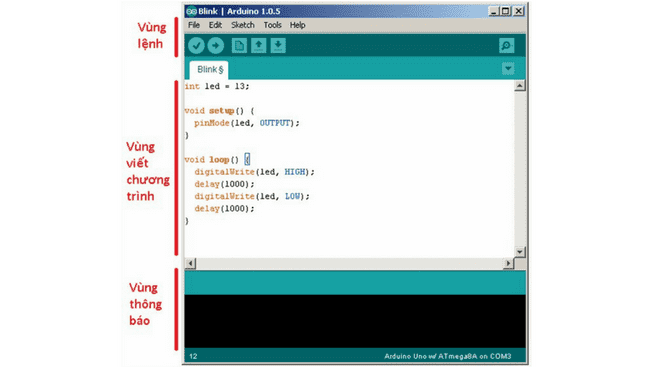Create a new sketch with New icon
The image size is (650, 367).
coord(239,45)
